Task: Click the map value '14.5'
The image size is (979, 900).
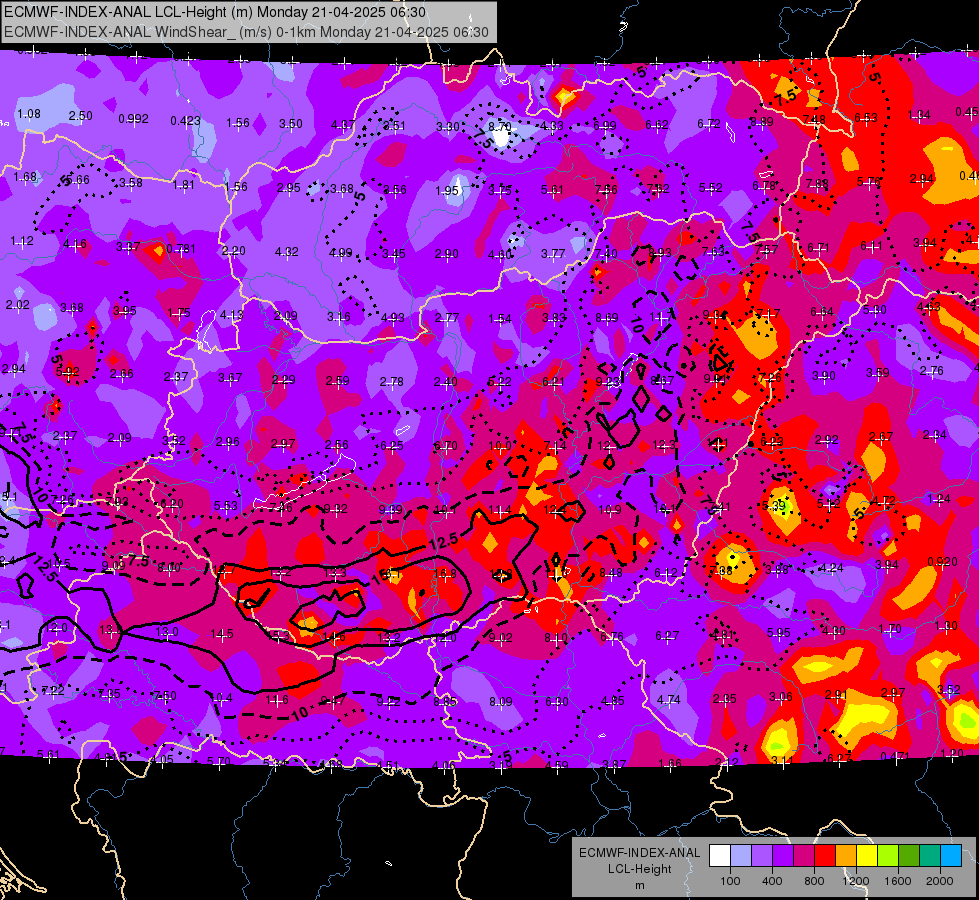Action: (222, 634)
